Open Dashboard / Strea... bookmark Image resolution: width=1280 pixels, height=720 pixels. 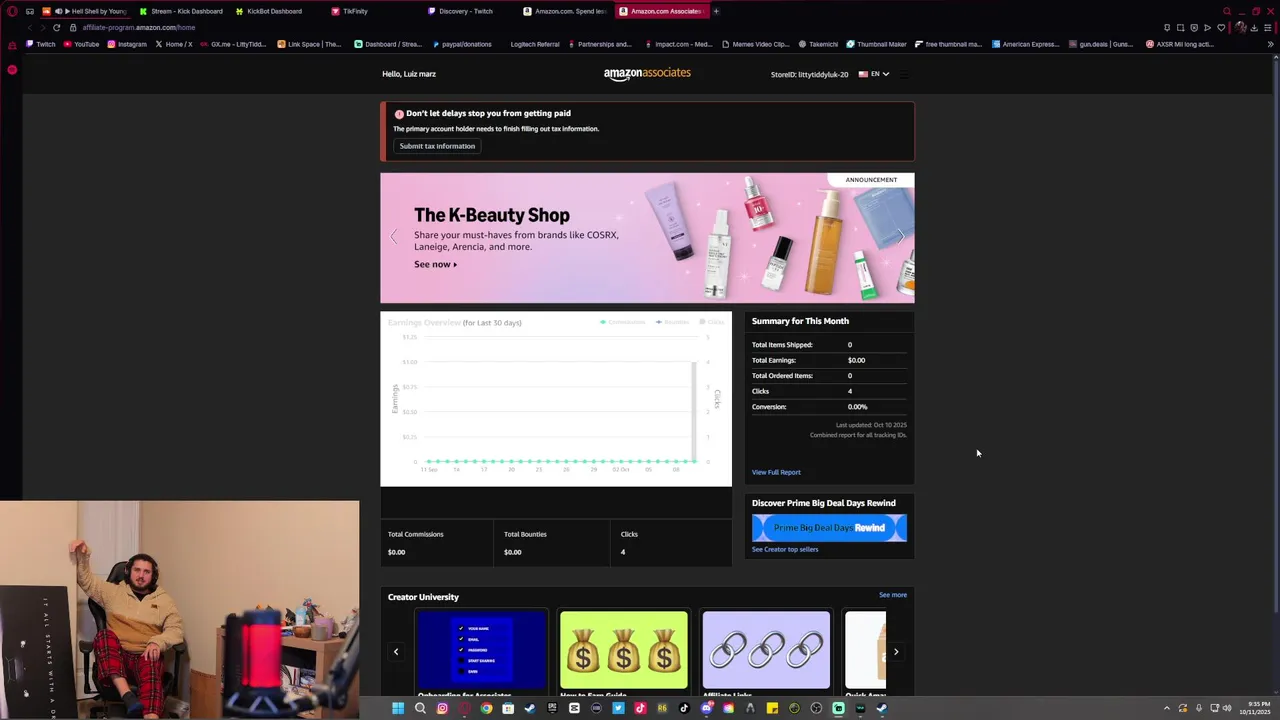pyautogui.click(x=388, y=44)
